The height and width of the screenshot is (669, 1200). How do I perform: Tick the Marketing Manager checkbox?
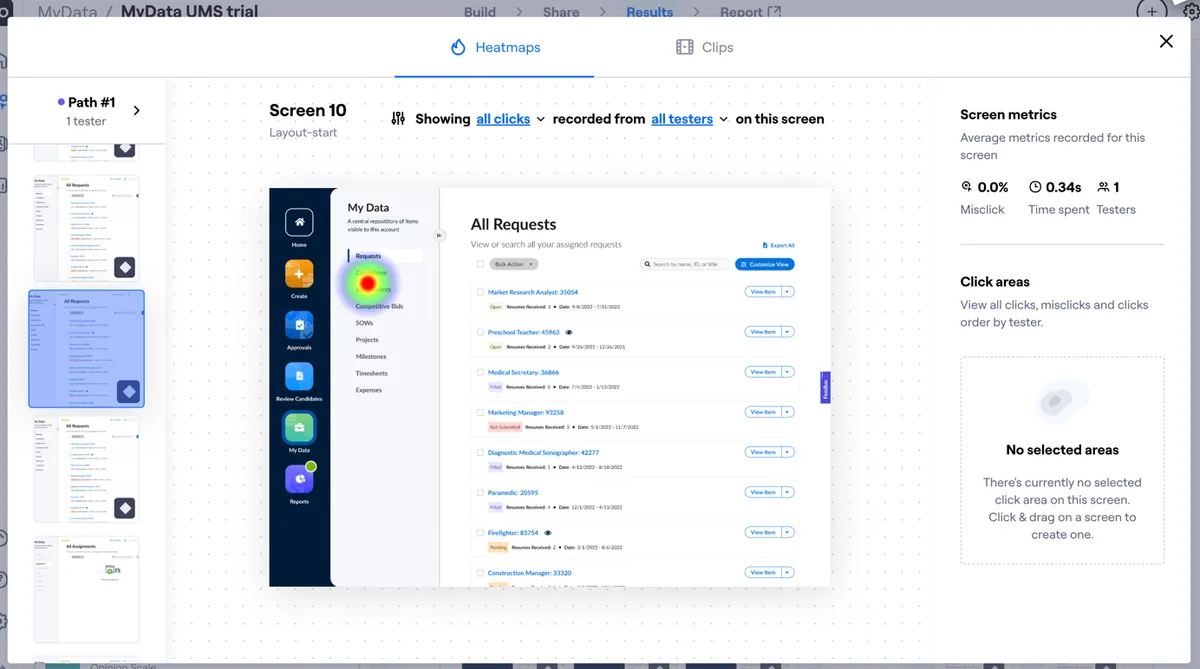pyautogui.click(x=480, y=412)
